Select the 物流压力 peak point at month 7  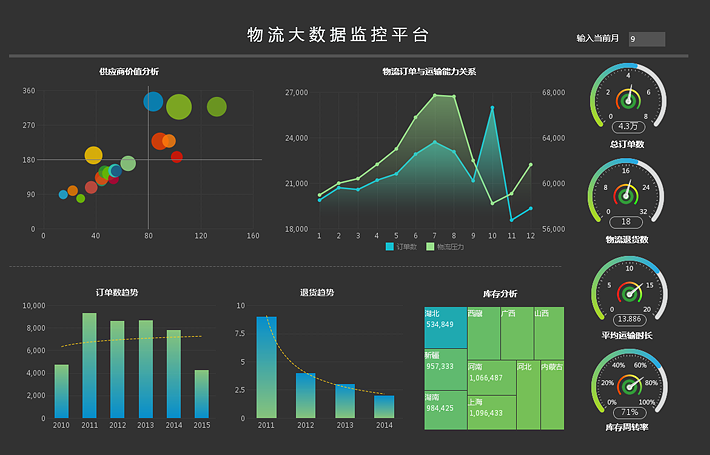click(435, 96)
